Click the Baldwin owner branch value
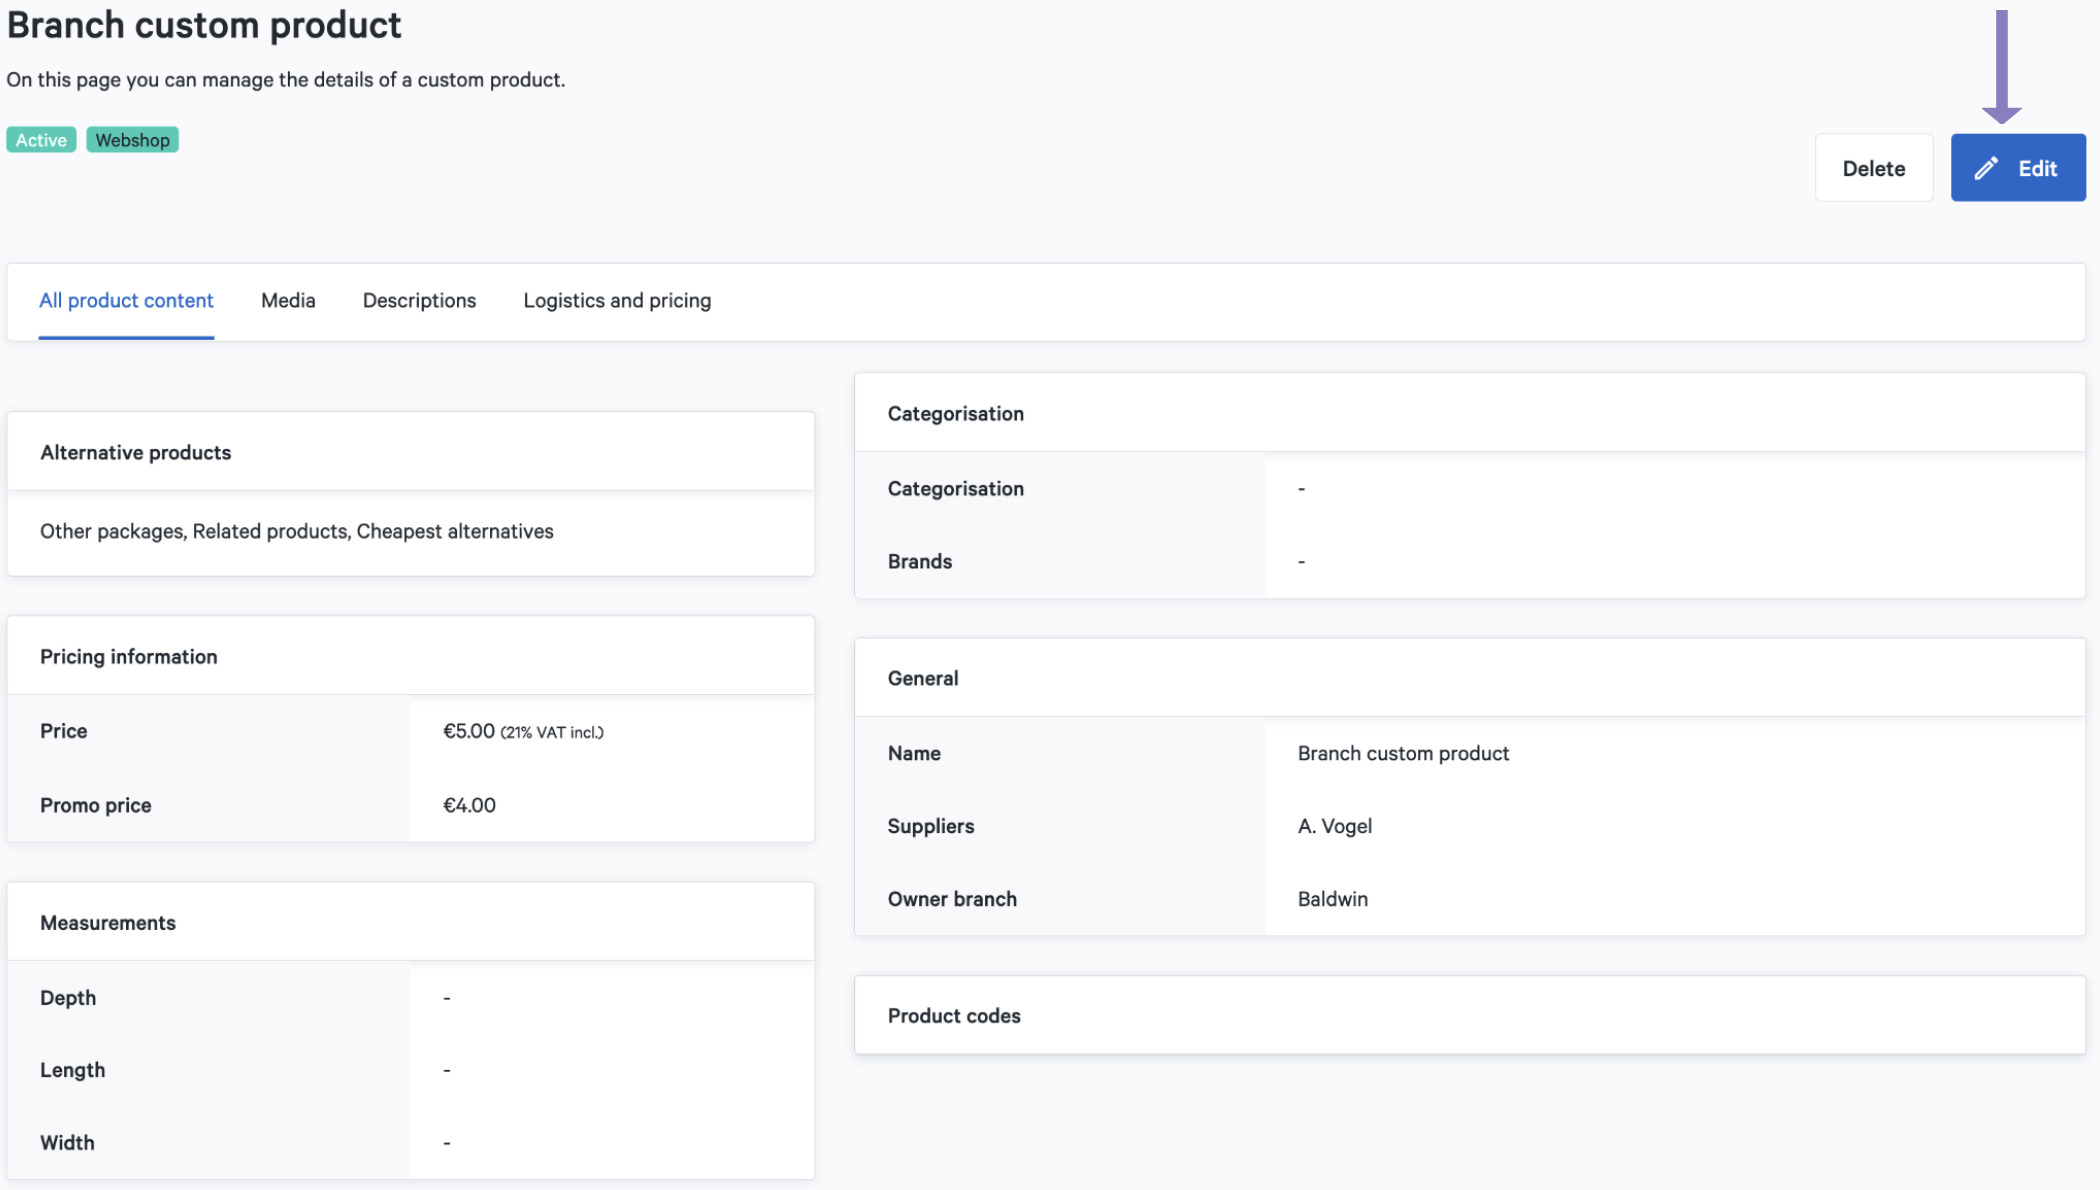 click(x=1332, y=898)
